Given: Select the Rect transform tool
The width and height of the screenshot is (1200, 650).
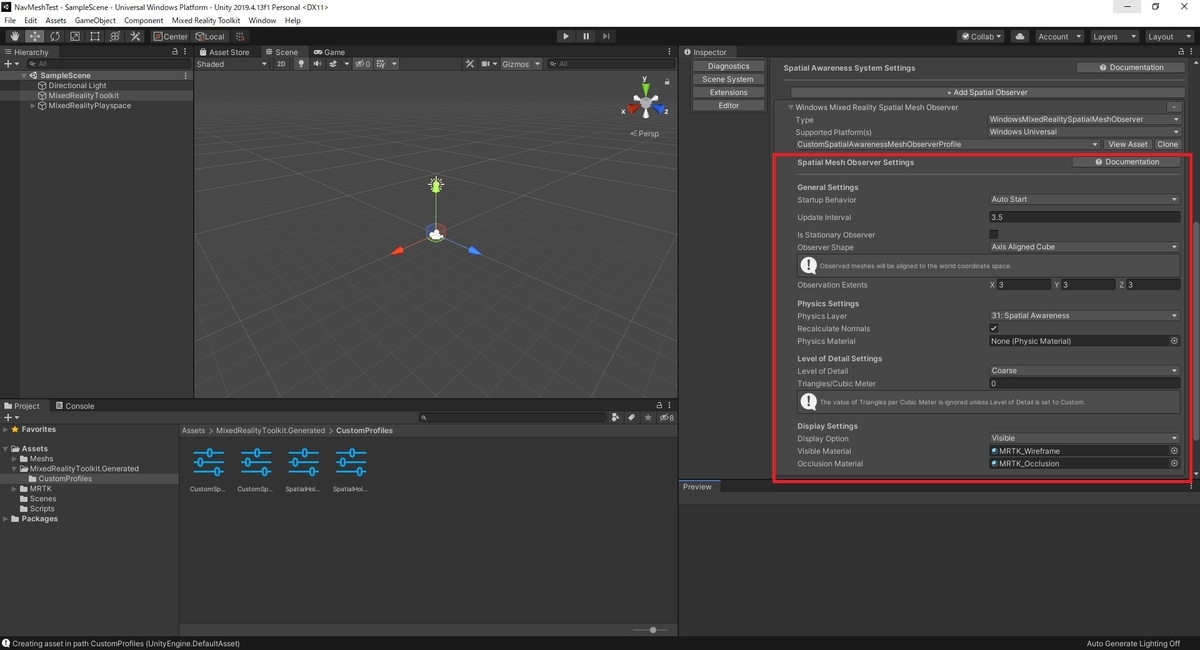Looking at the screenshot, I should [95, 36].
